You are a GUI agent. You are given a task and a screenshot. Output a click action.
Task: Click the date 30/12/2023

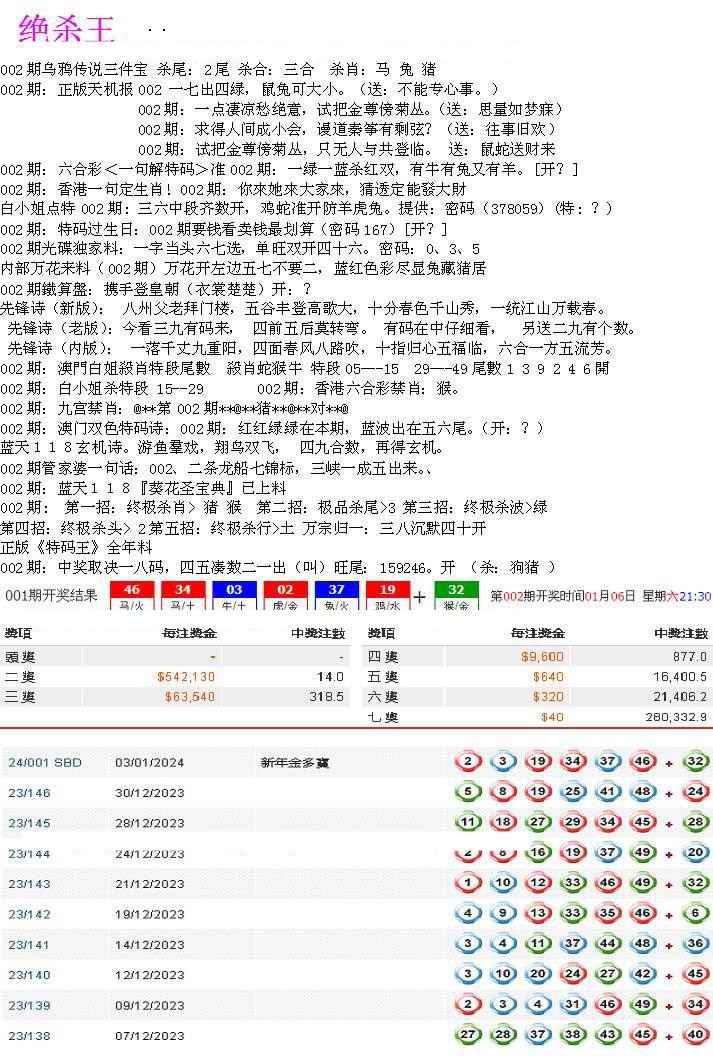coord(149,792)
